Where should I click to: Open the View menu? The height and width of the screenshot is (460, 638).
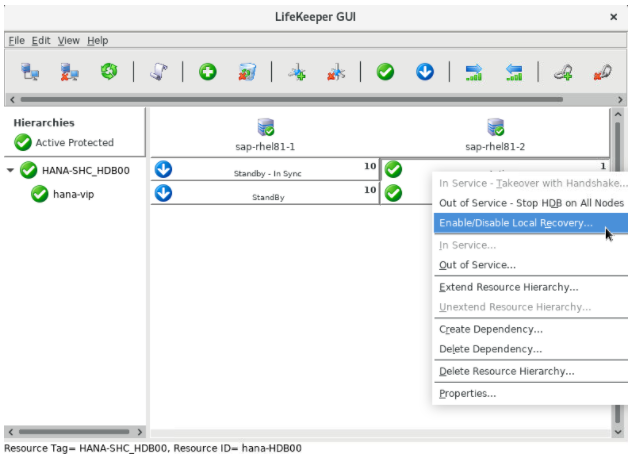pyautogui.click(x=68, y=41)
